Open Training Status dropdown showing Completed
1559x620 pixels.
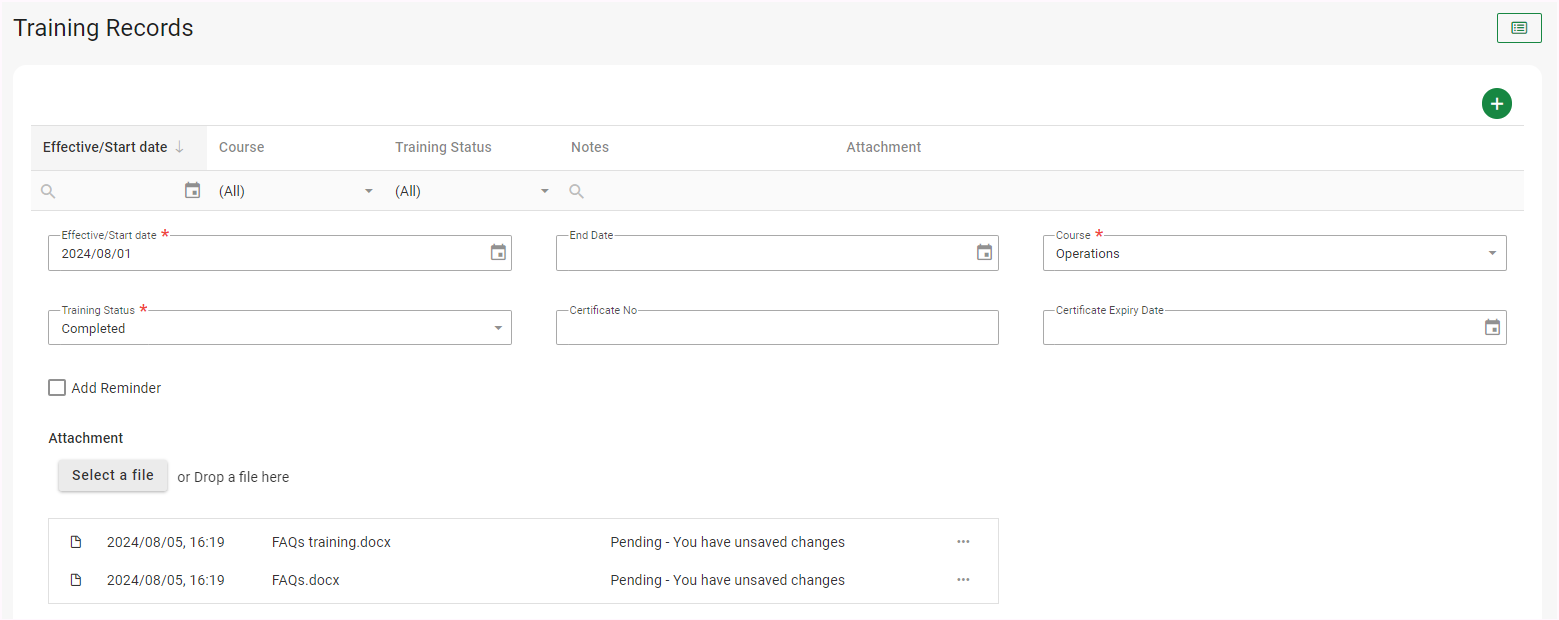pos(497,328)
